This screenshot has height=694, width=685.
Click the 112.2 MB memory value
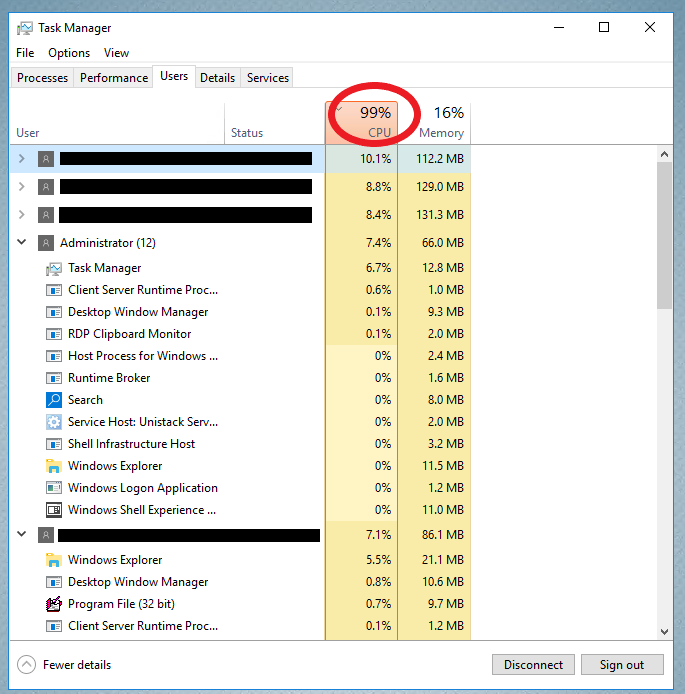pyautogui.click(x=440, y=158)
